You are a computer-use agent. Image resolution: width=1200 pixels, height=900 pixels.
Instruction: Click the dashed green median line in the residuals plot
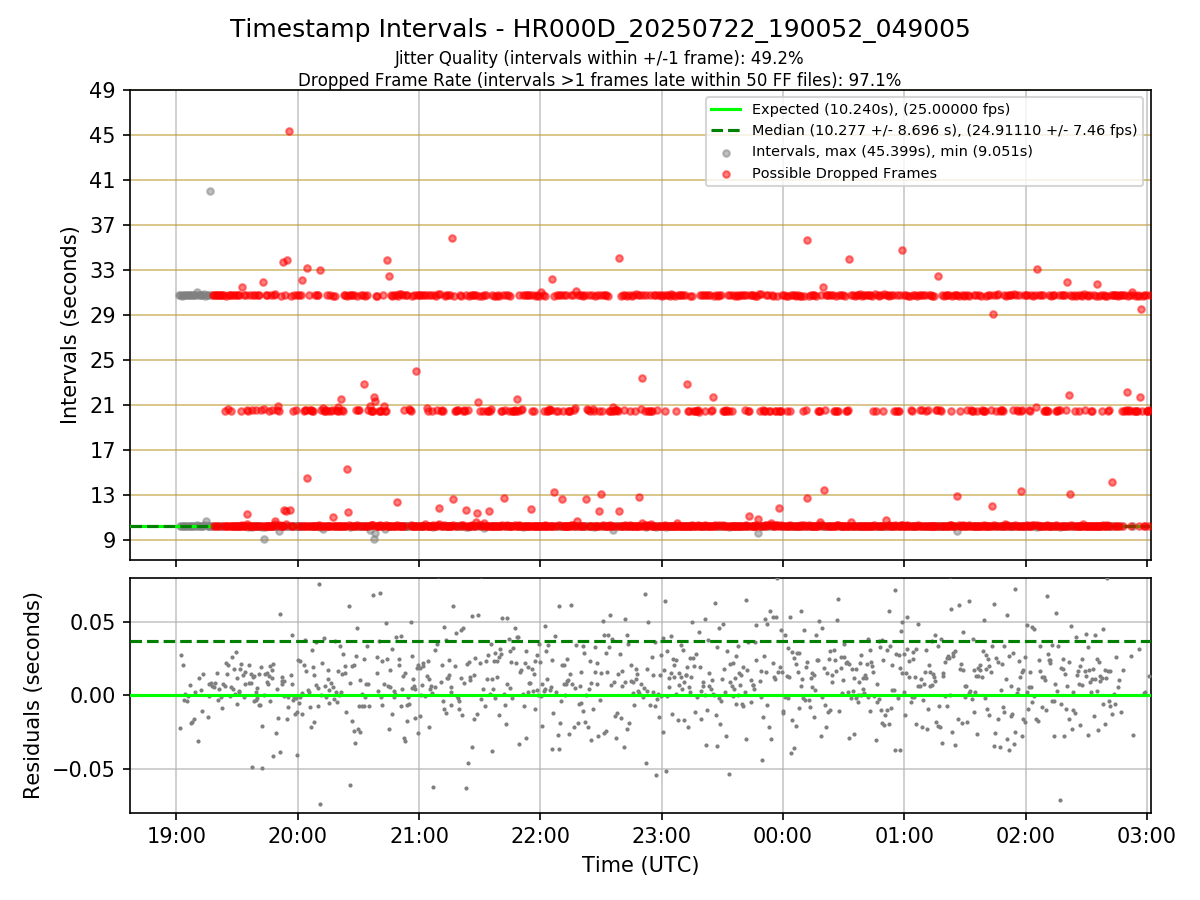click(x=640, y=641)
